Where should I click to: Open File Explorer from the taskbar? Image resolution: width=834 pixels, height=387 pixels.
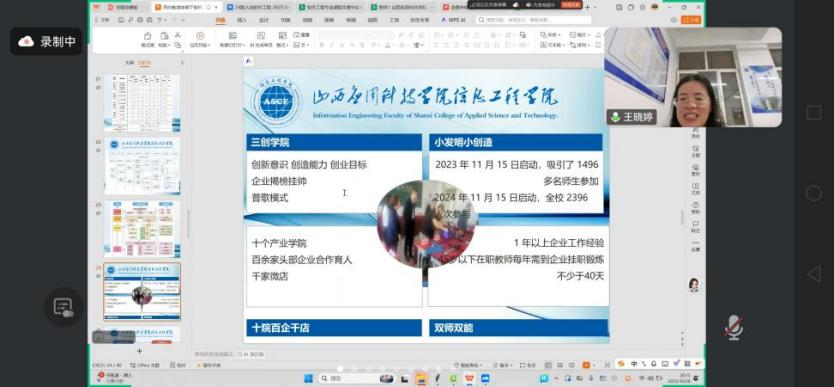421,378
